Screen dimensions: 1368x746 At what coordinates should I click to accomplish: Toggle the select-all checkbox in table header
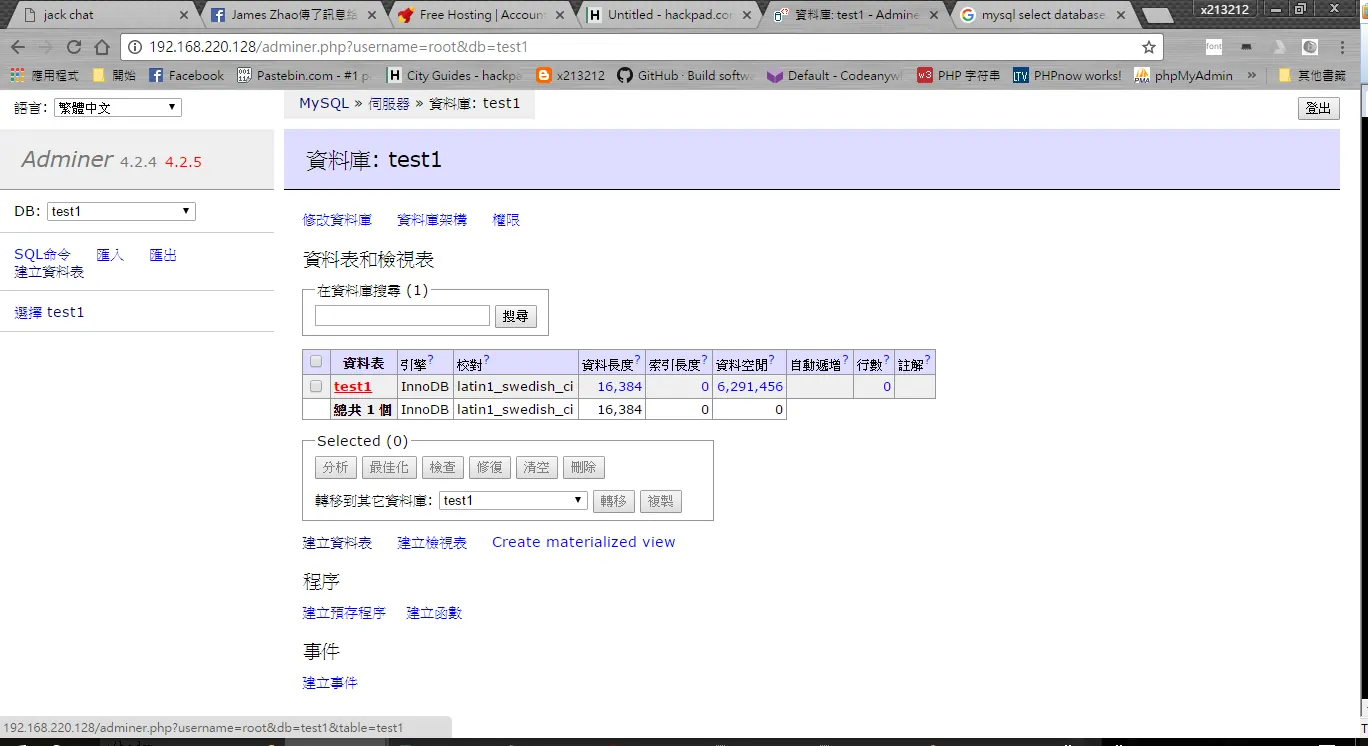coord(316,361)
